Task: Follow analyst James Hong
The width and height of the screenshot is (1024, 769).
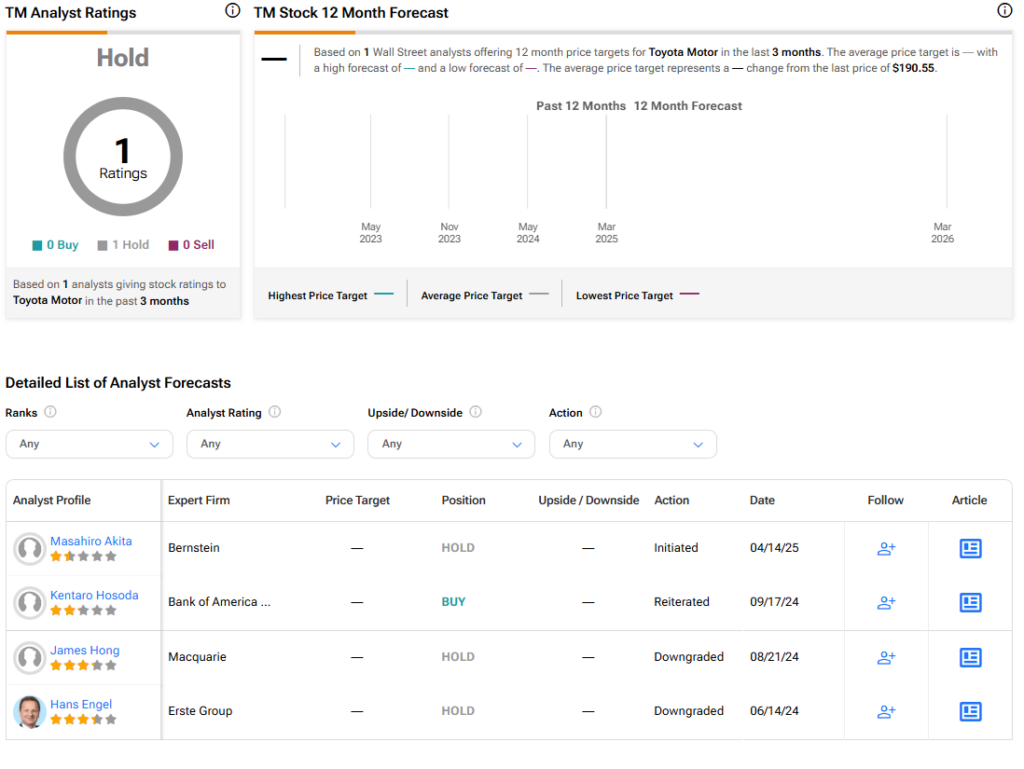Action: [x=886, y=657]
